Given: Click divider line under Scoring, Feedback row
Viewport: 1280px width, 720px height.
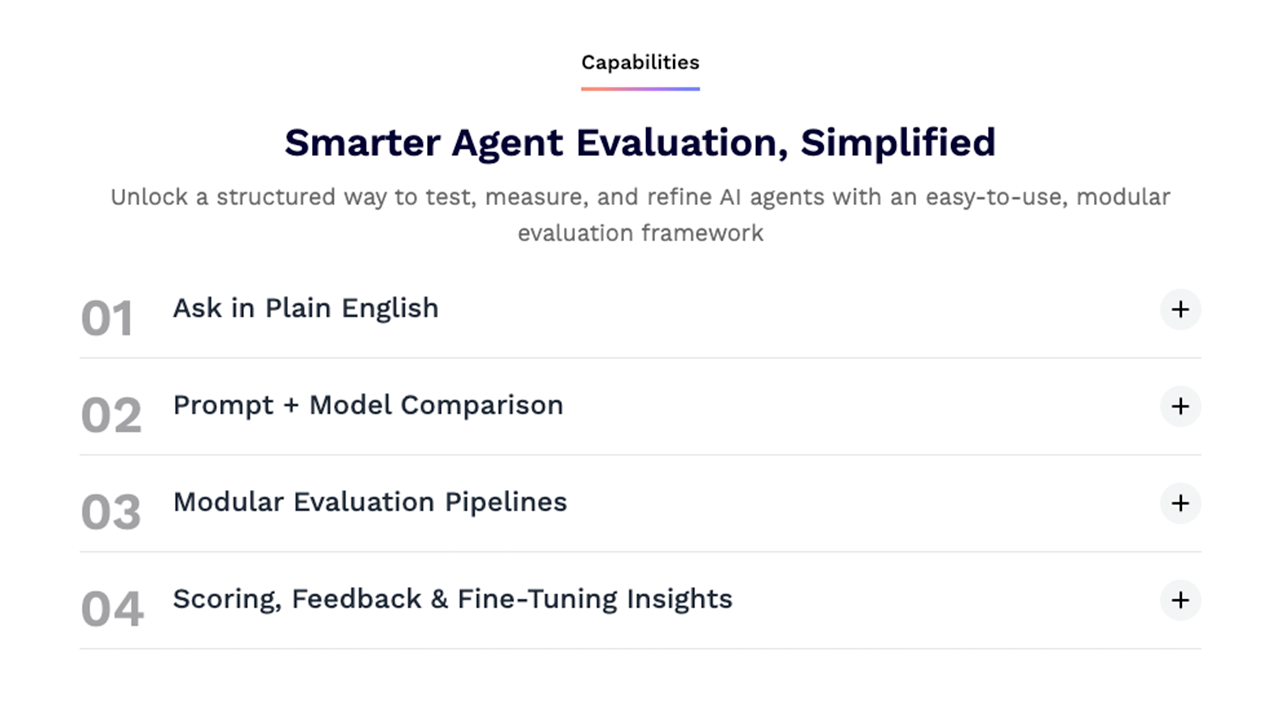Looking at the screenshot, I should (640, 649).
